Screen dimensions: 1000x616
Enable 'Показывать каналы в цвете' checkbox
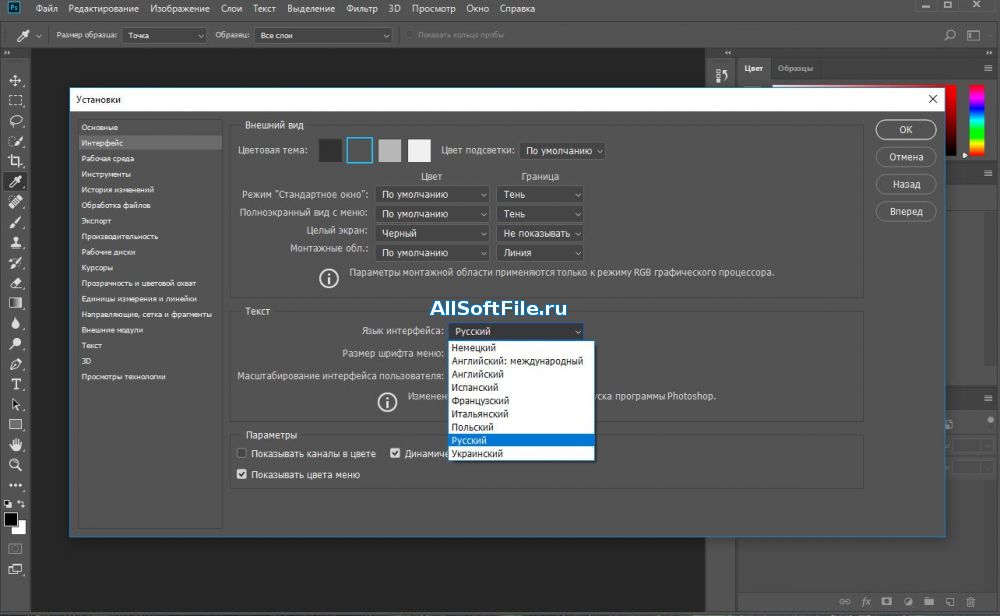pyautogui.click(x=242, y=453)
